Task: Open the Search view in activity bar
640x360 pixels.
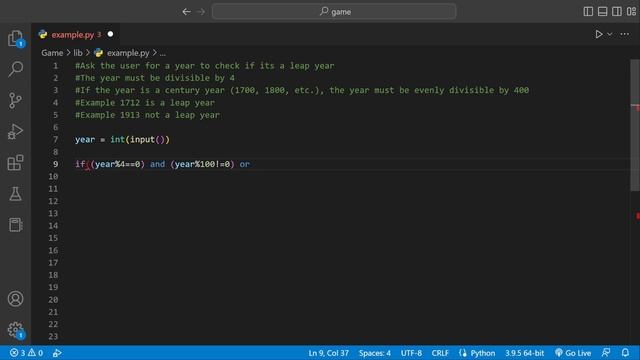Action: [16, 69]
